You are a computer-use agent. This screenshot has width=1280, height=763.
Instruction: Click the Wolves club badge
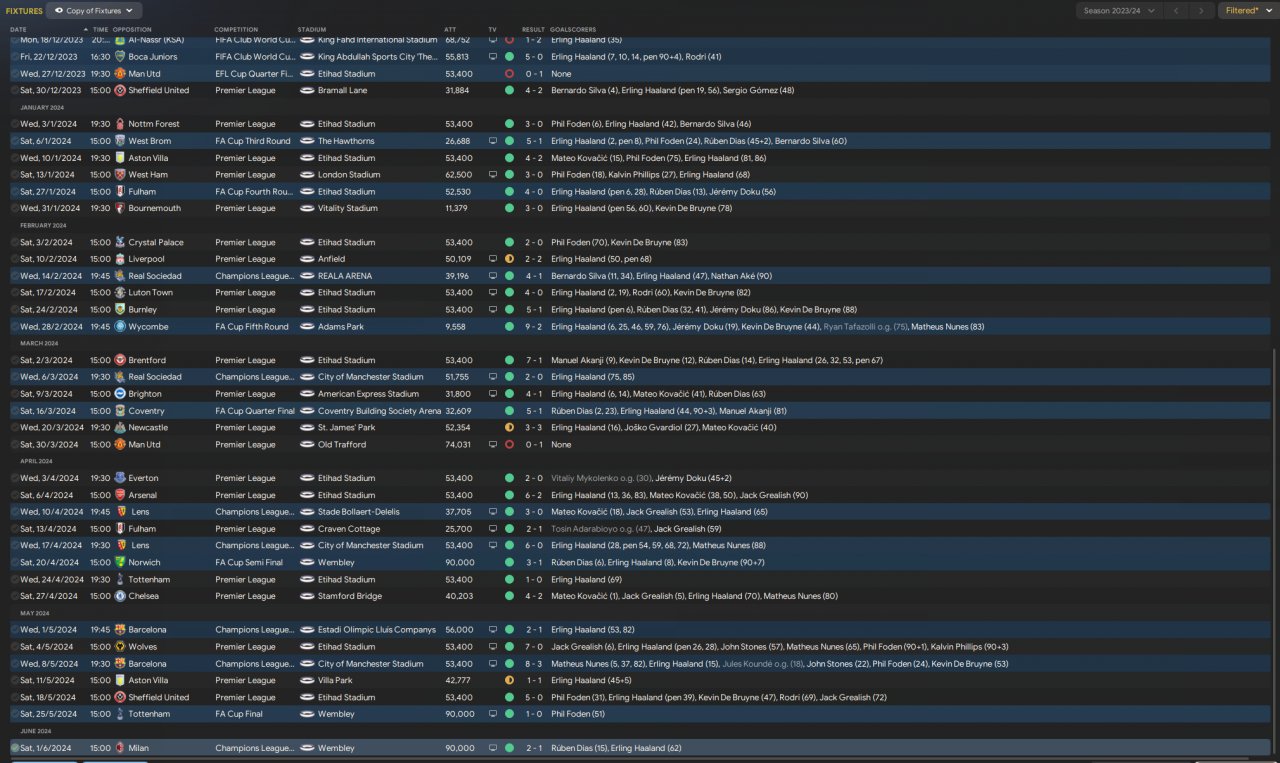point(120,647)
